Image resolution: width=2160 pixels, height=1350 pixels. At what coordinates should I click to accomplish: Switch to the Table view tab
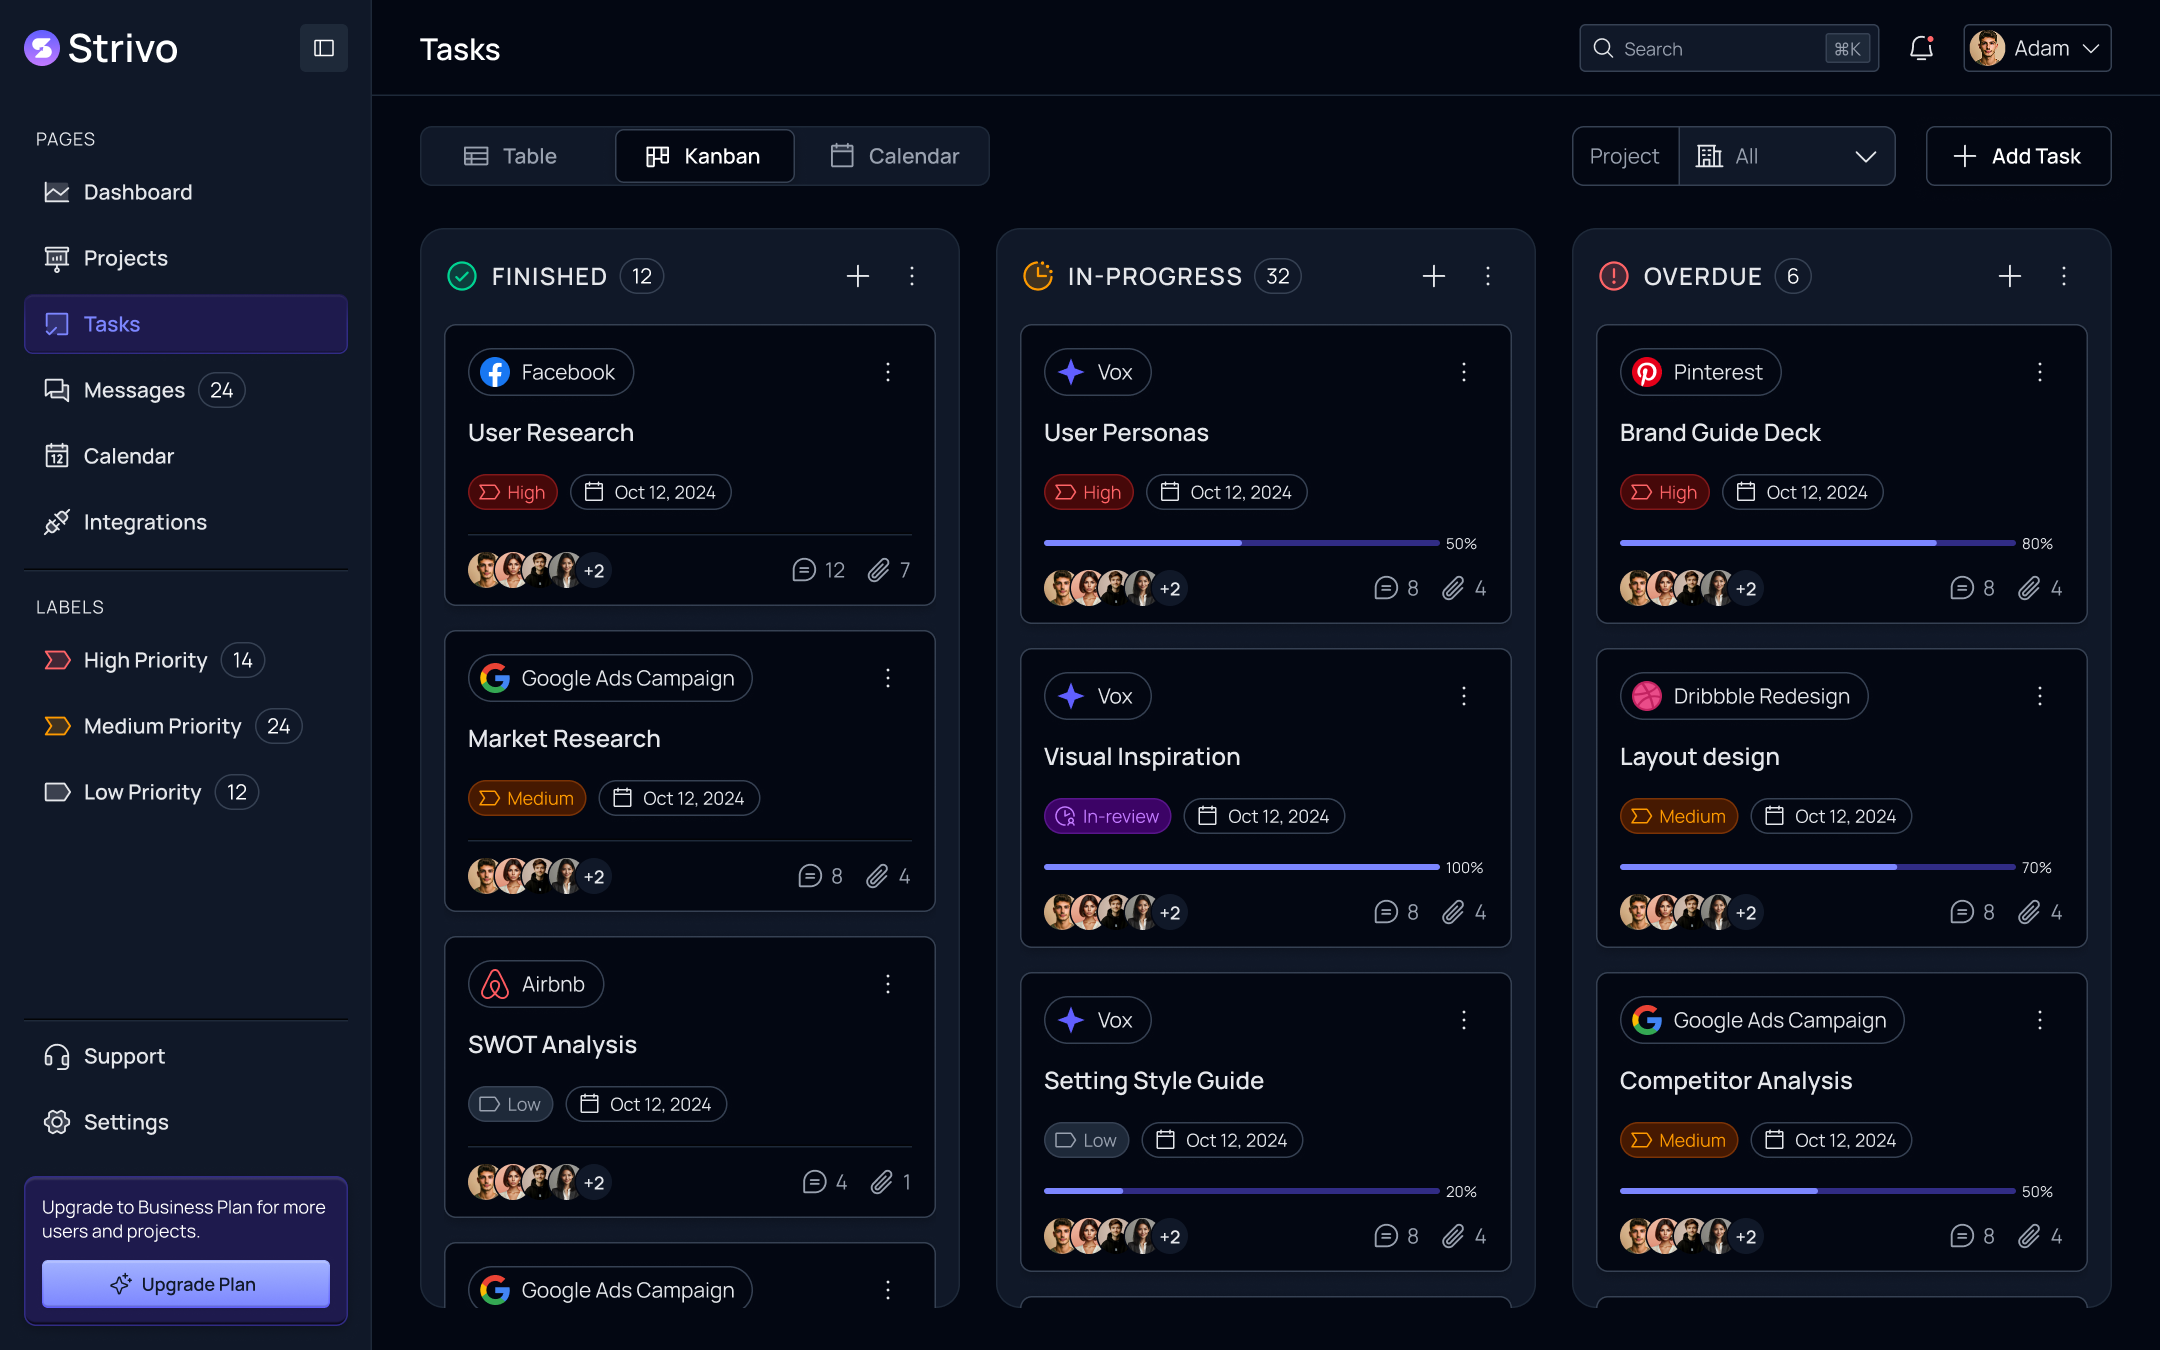click(511, 156)
